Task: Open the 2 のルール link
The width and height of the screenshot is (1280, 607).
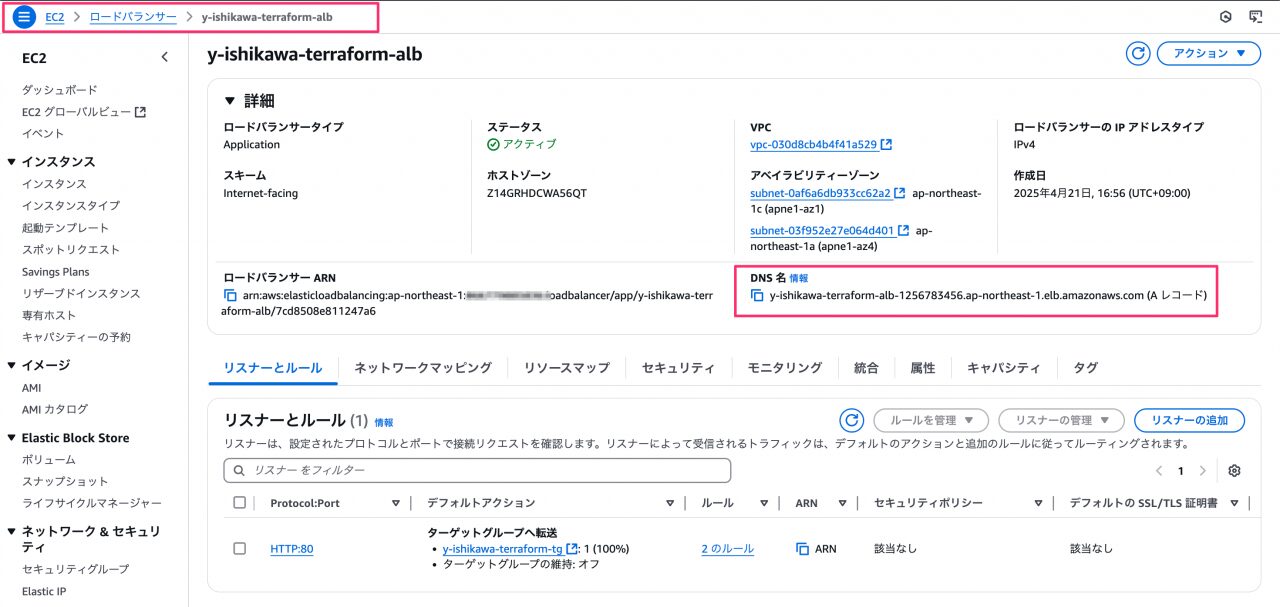Action: 728,549
